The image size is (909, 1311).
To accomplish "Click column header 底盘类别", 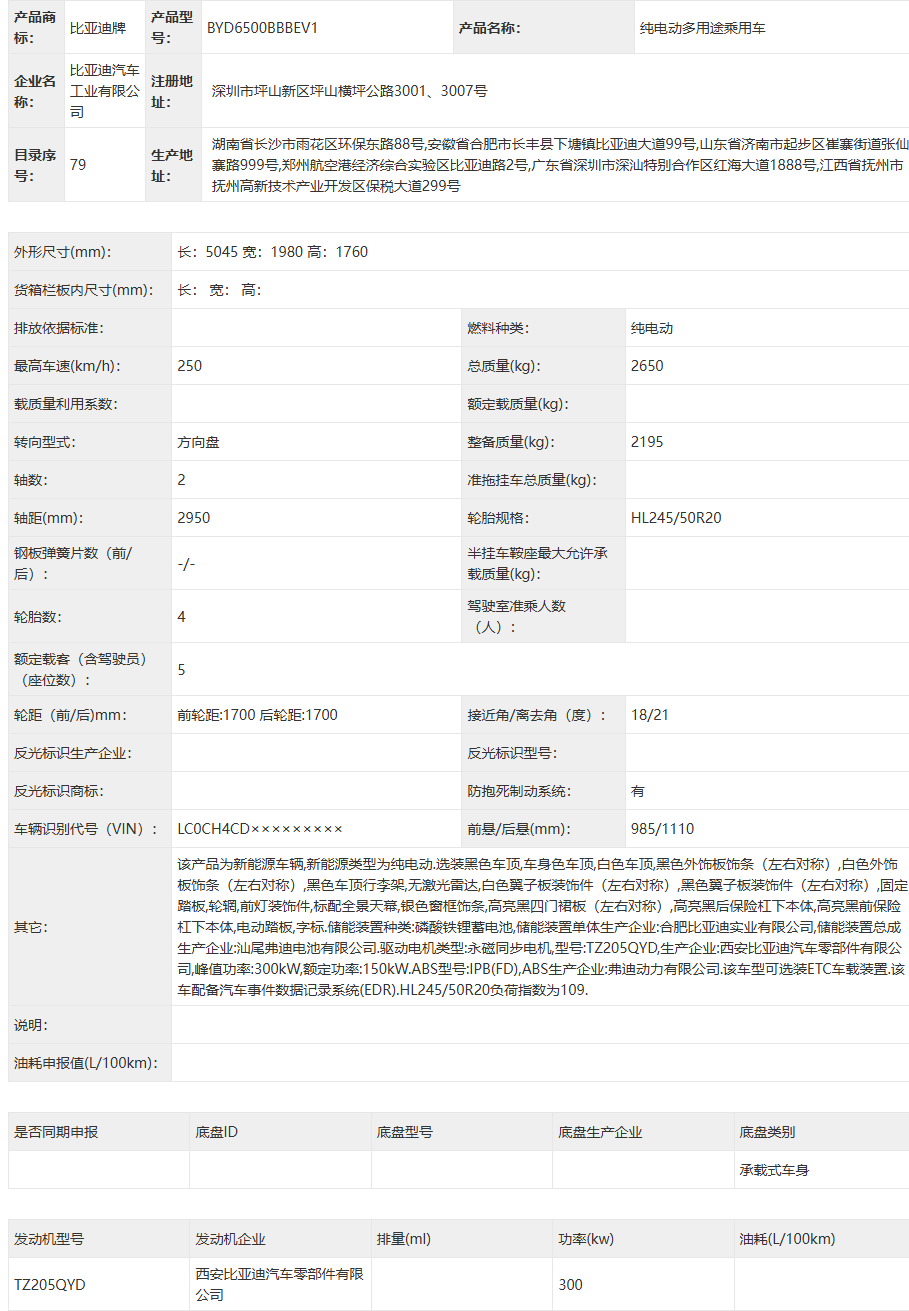I will 768,1132.
